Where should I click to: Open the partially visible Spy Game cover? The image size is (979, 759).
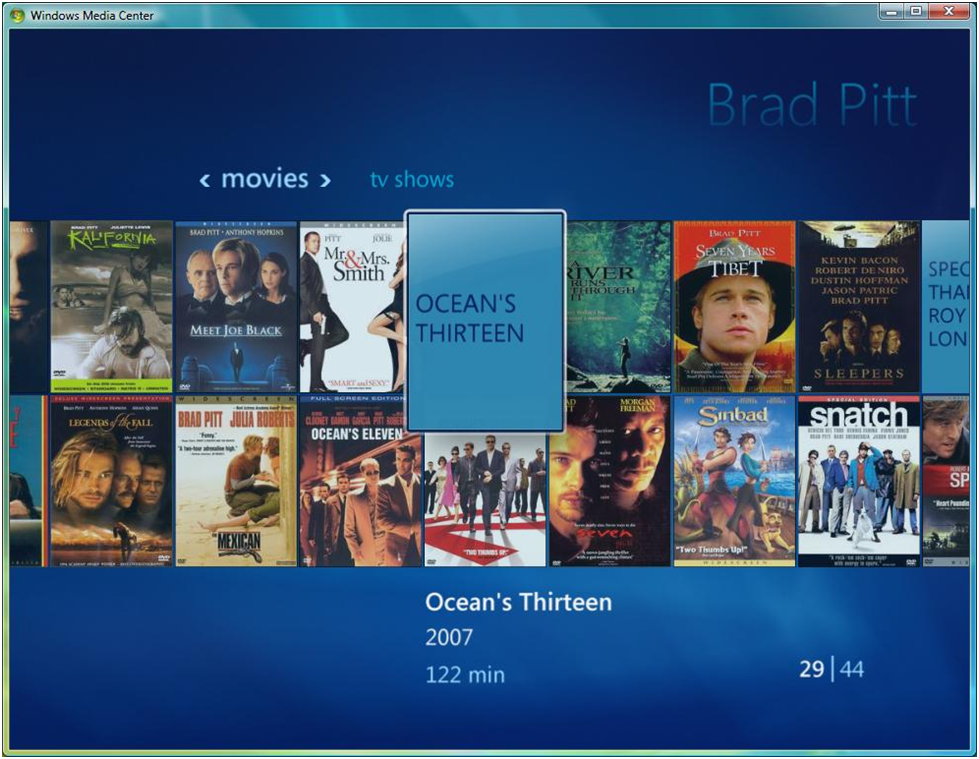tap(946, 481)
